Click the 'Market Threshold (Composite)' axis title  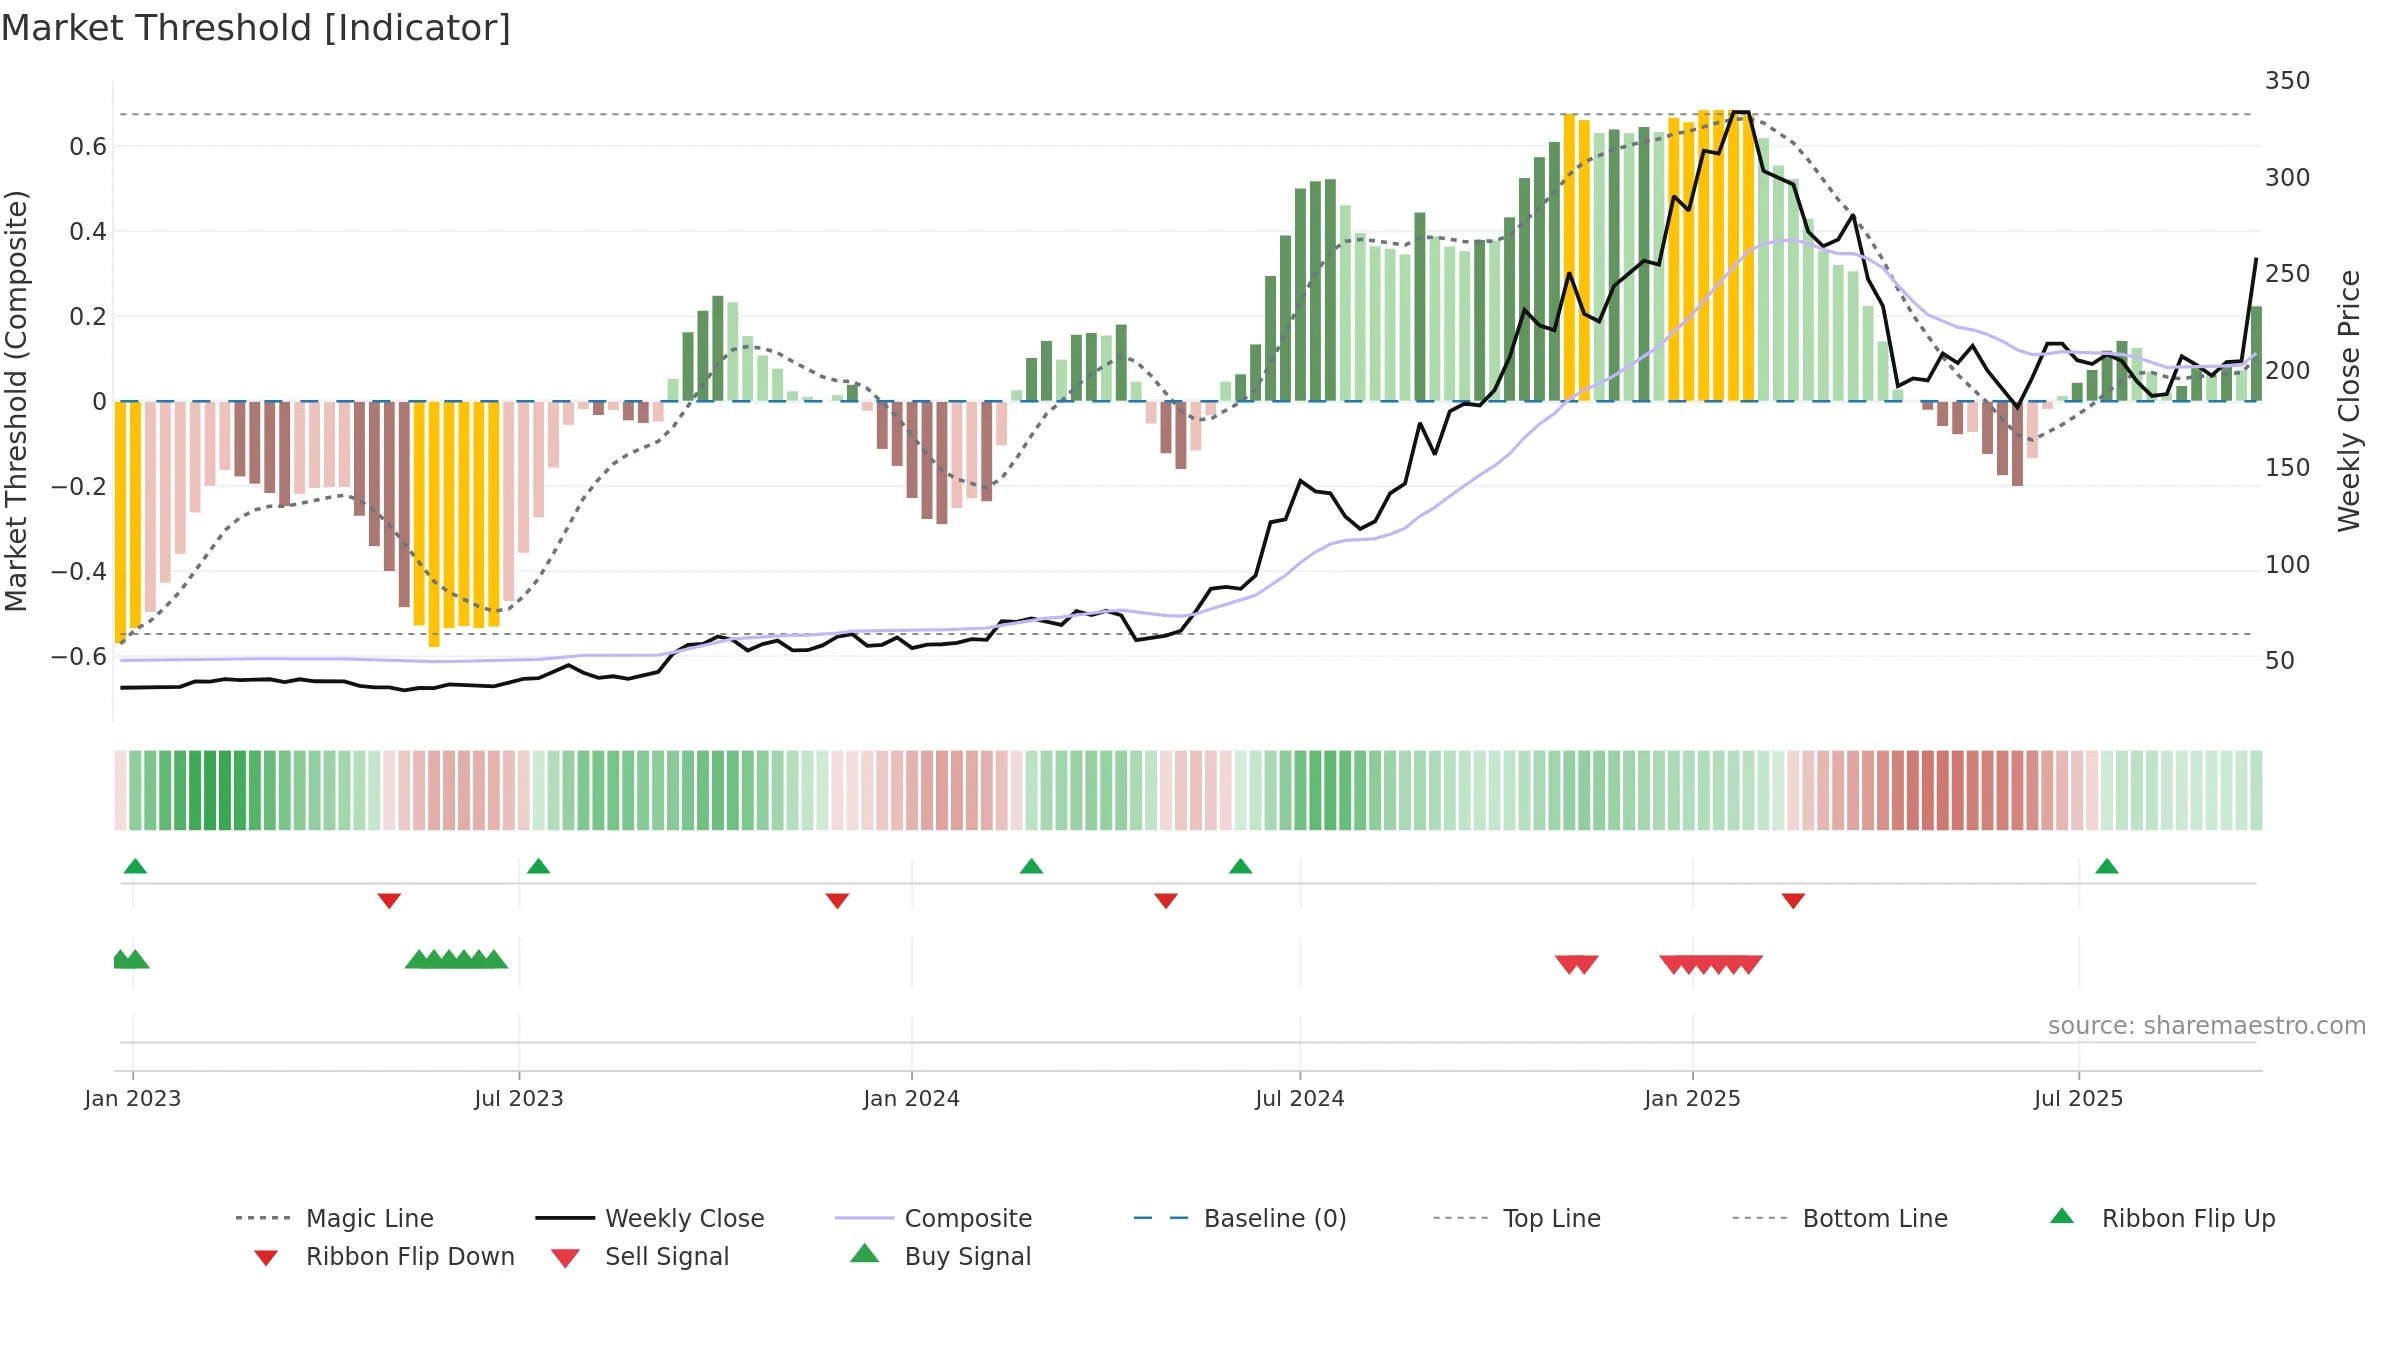coord(16,401)
